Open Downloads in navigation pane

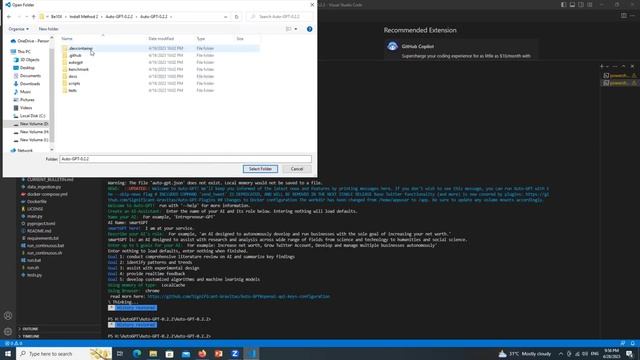pyautogui.click(x=29, y=84)
